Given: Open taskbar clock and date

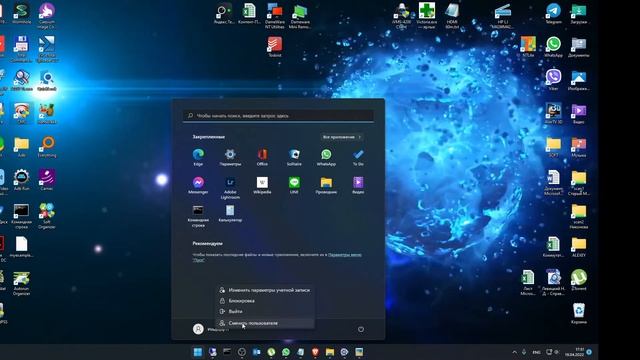Looking at the screenshot, I should [x=575, y=352].
